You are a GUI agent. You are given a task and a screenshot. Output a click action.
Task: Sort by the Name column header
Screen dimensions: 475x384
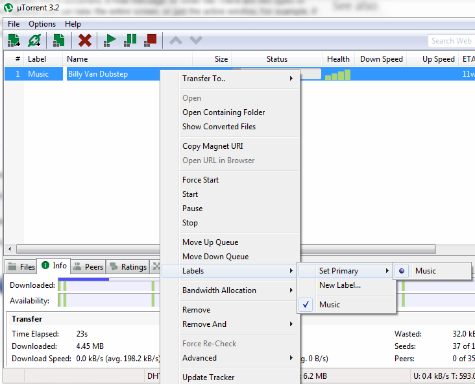128,59
